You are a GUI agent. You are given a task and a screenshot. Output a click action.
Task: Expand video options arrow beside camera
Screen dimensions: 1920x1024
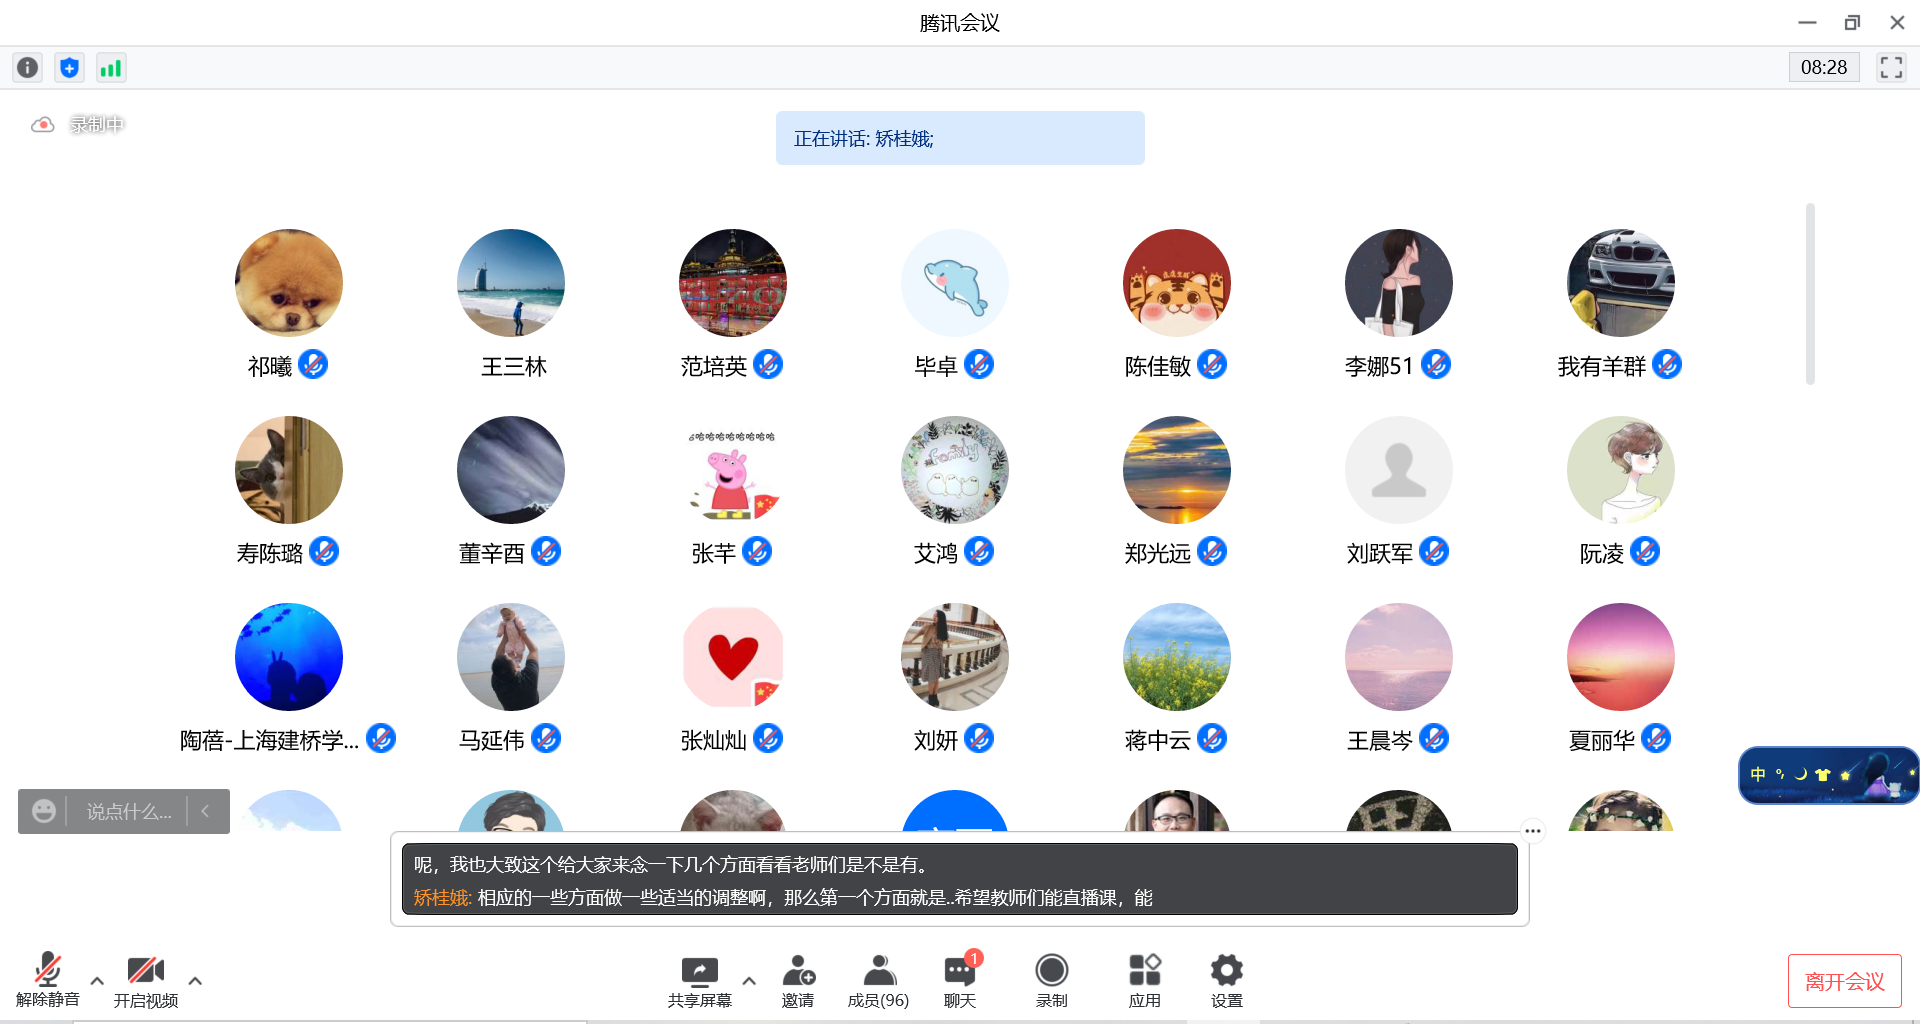pos(195,981)
